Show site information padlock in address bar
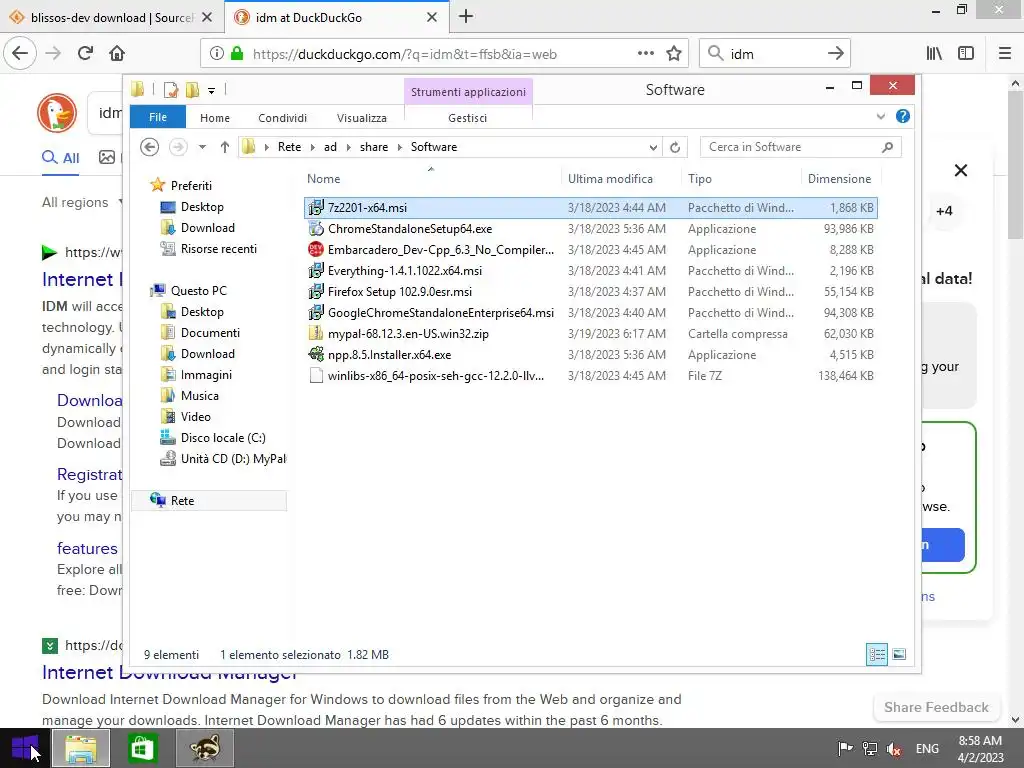This screenshot has height=768, width=1024. [237, 54]
